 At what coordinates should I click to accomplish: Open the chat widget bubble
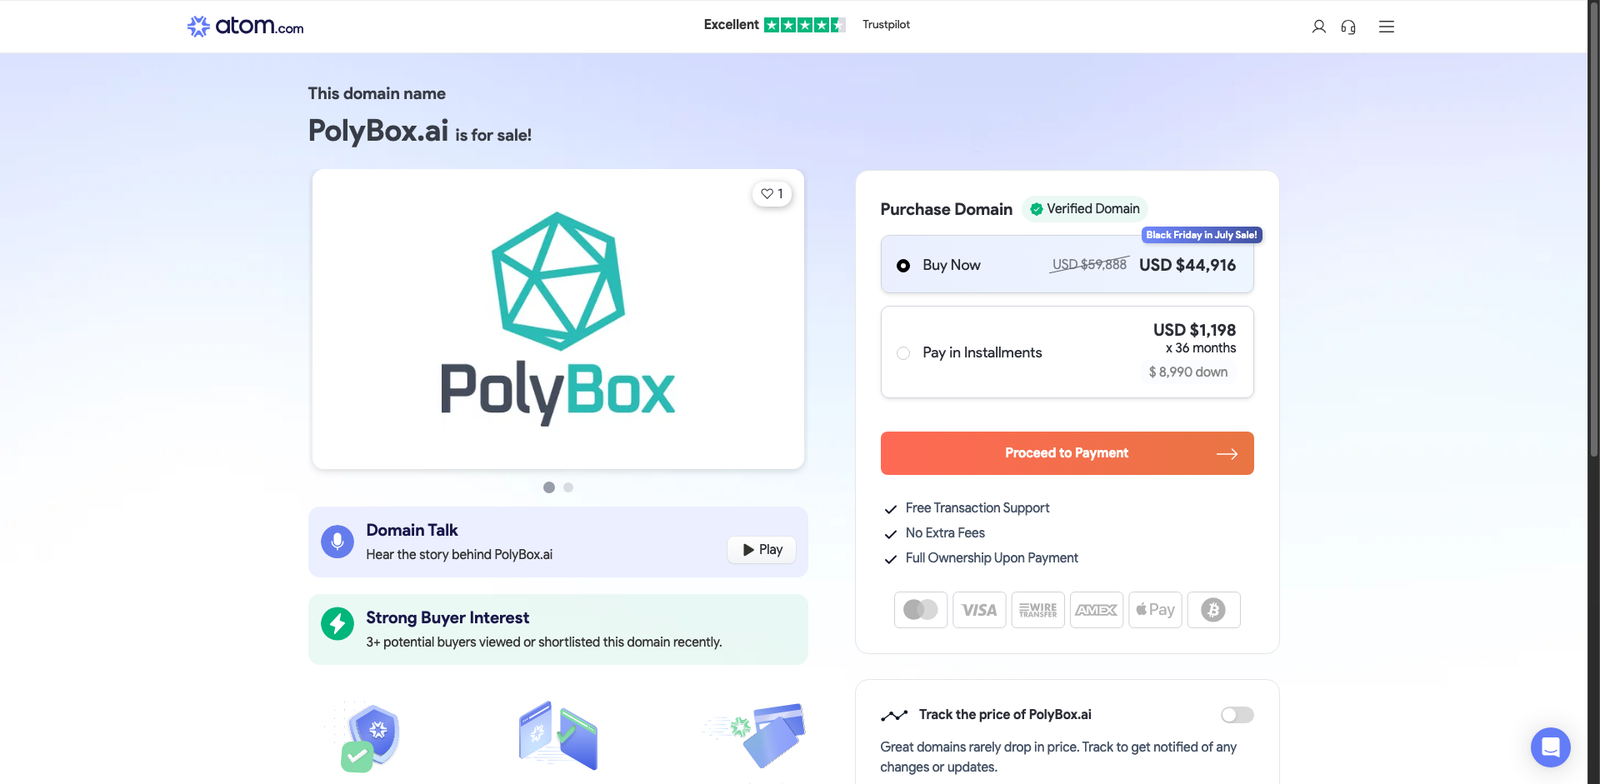(x=1551, y=747)
